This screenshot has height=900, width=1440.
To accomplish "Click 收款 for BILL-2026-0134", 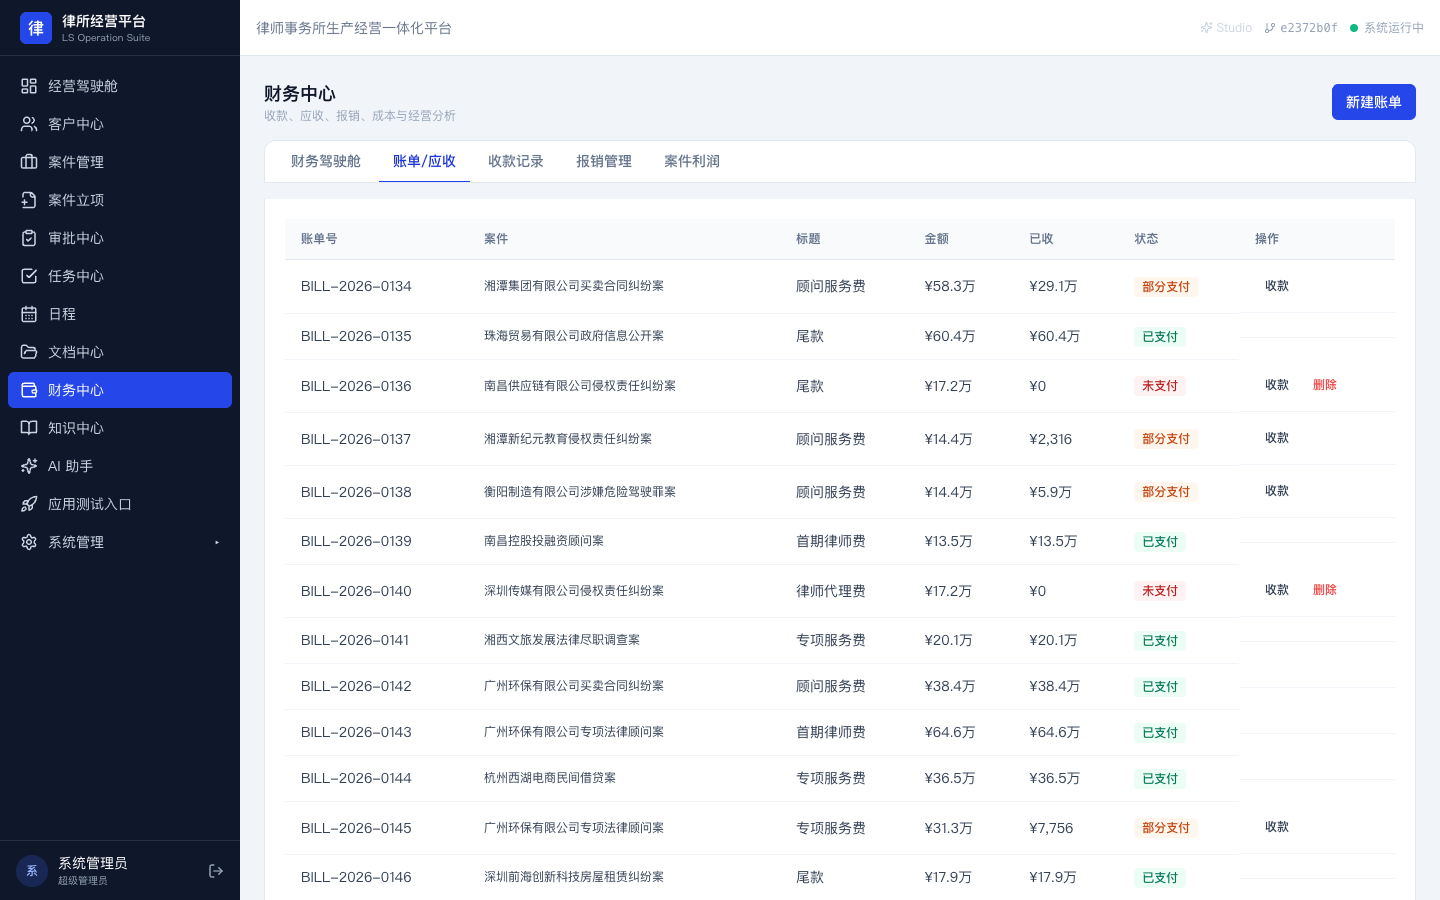I will (x=1277, y=286).
